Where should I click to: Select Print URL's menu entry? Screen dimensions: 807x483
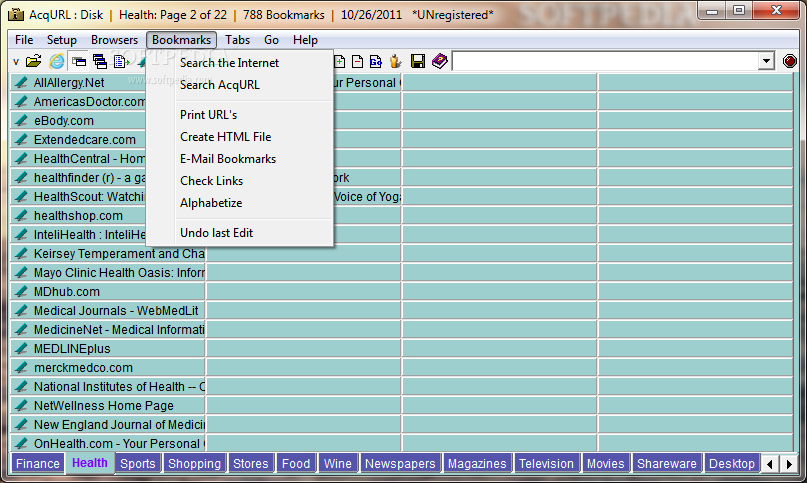[239, 115]
